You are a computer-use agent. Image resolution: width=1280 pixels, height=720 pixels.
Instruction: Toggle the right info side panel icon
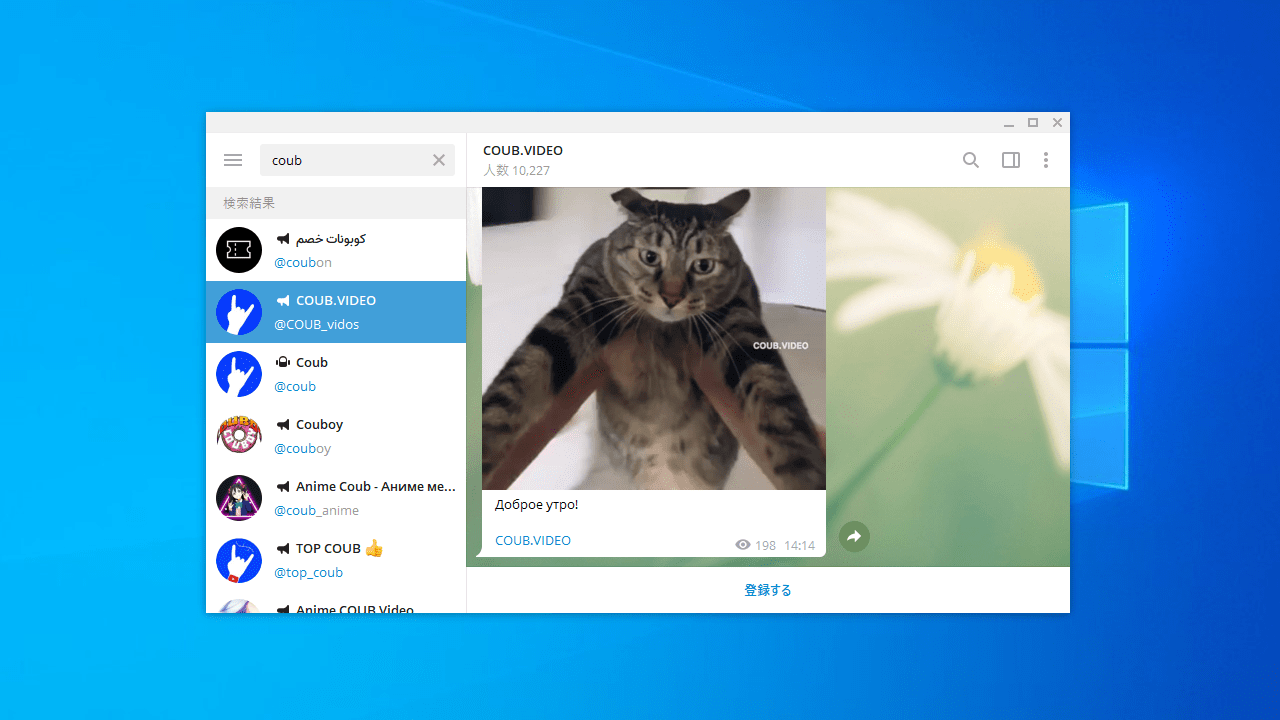(x=1011, y=160)
